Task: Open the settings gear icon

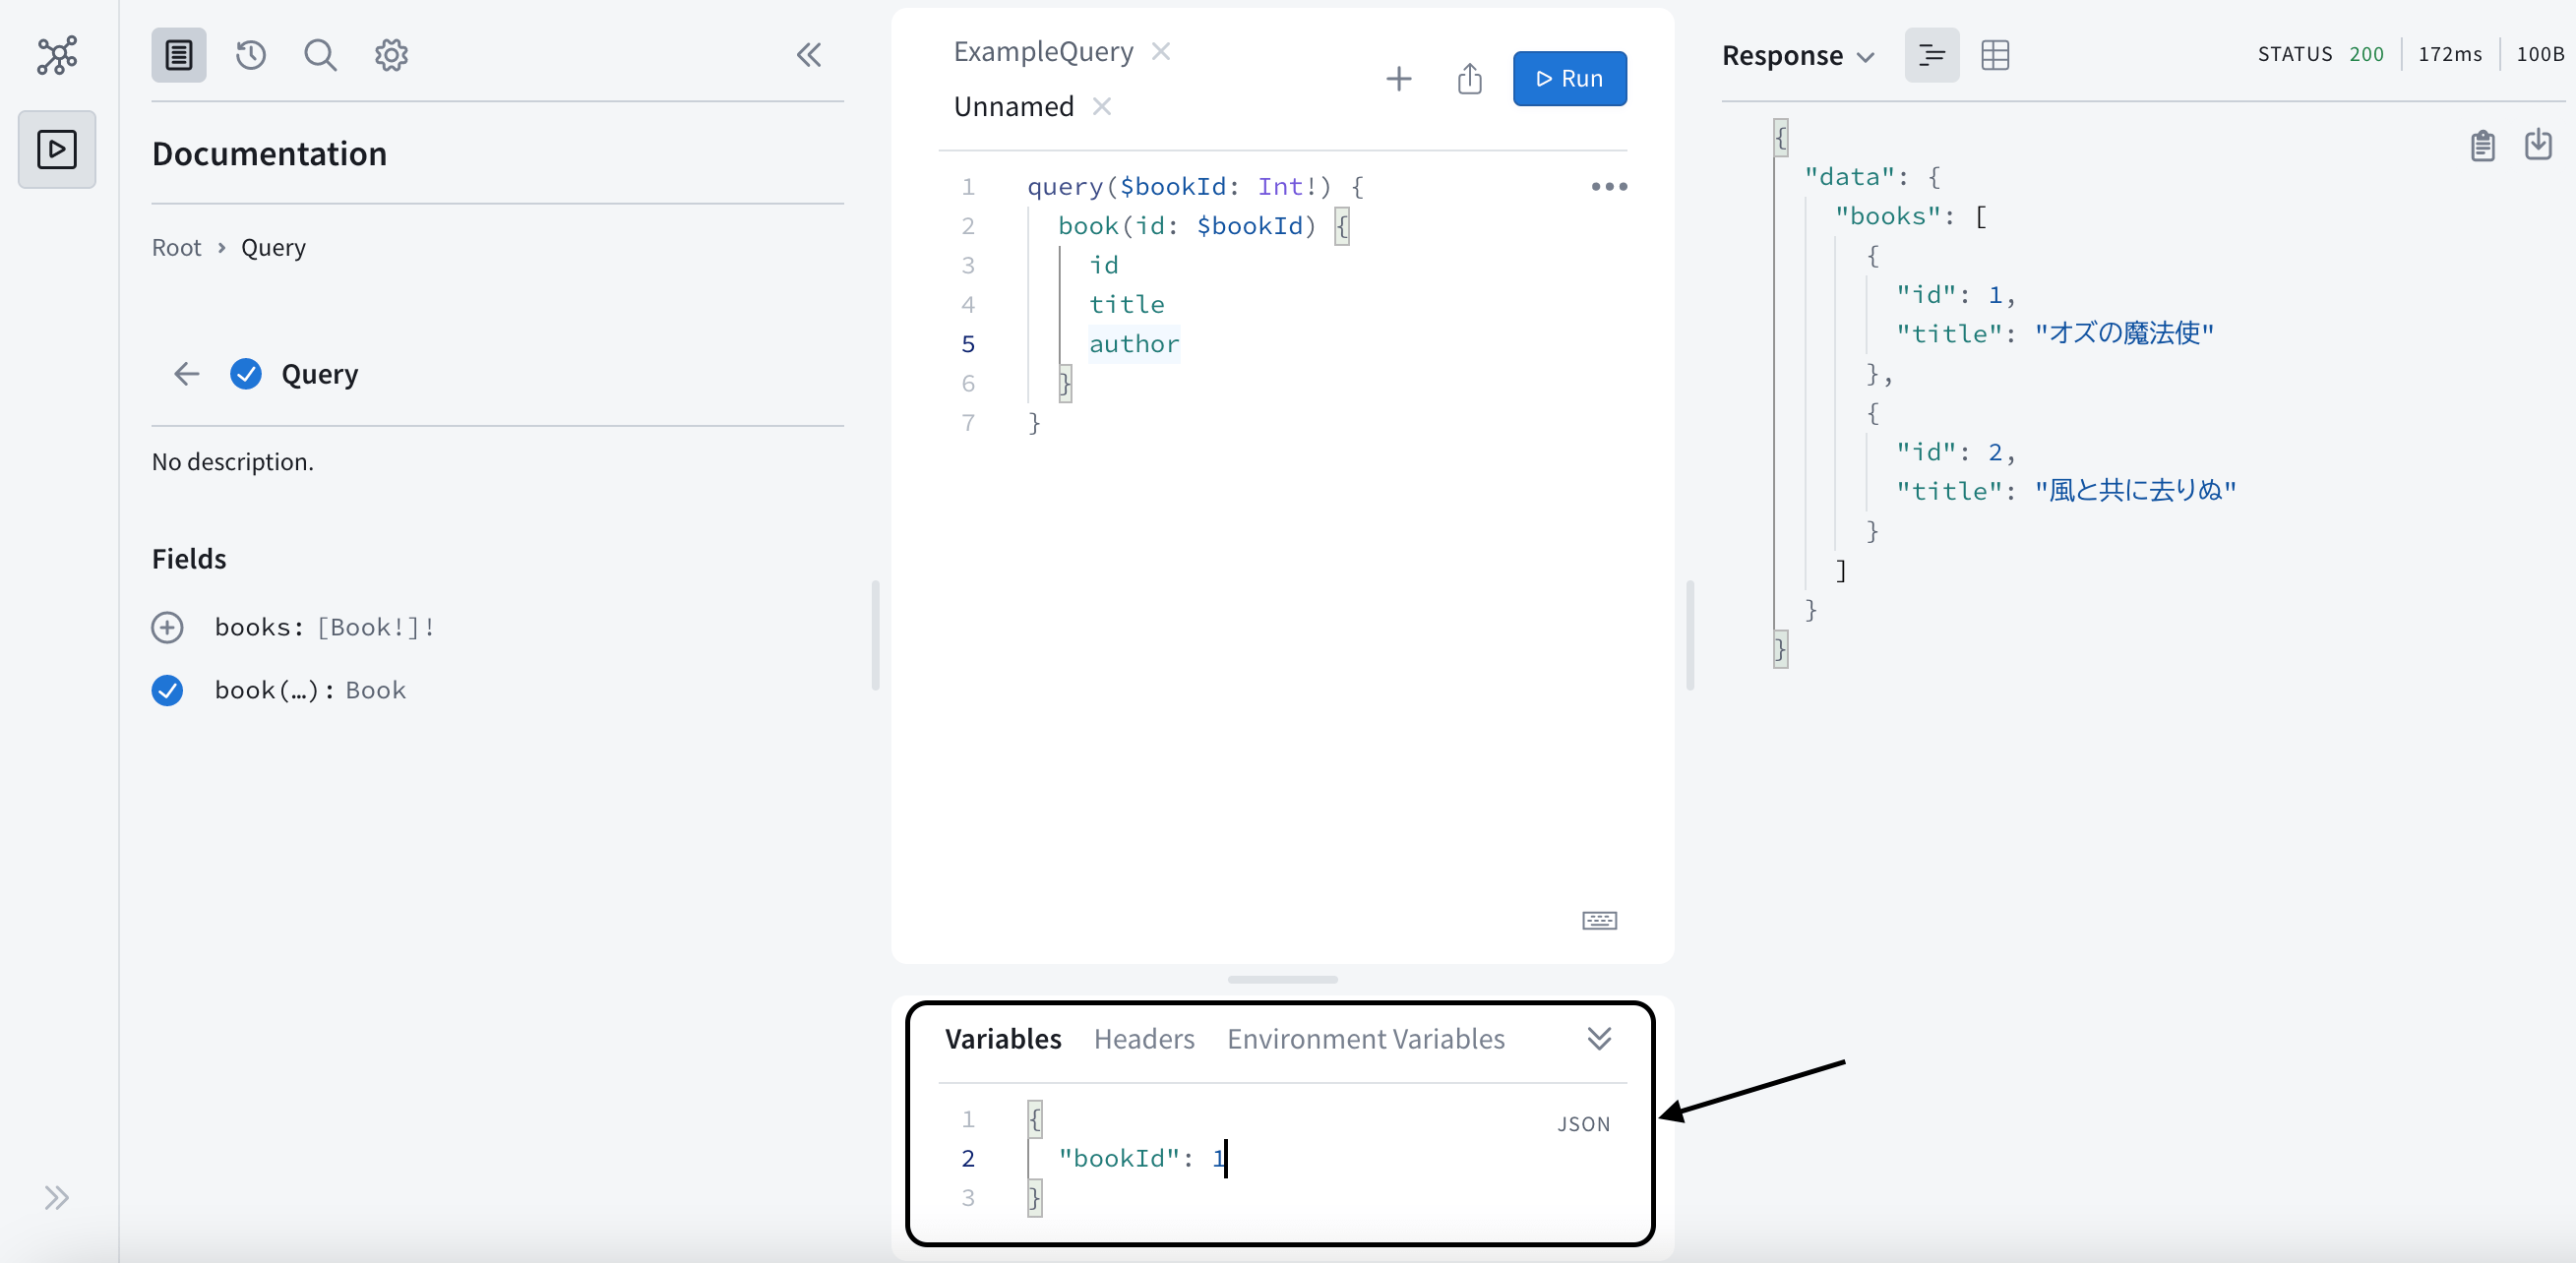Action: (x=391, y=55)
